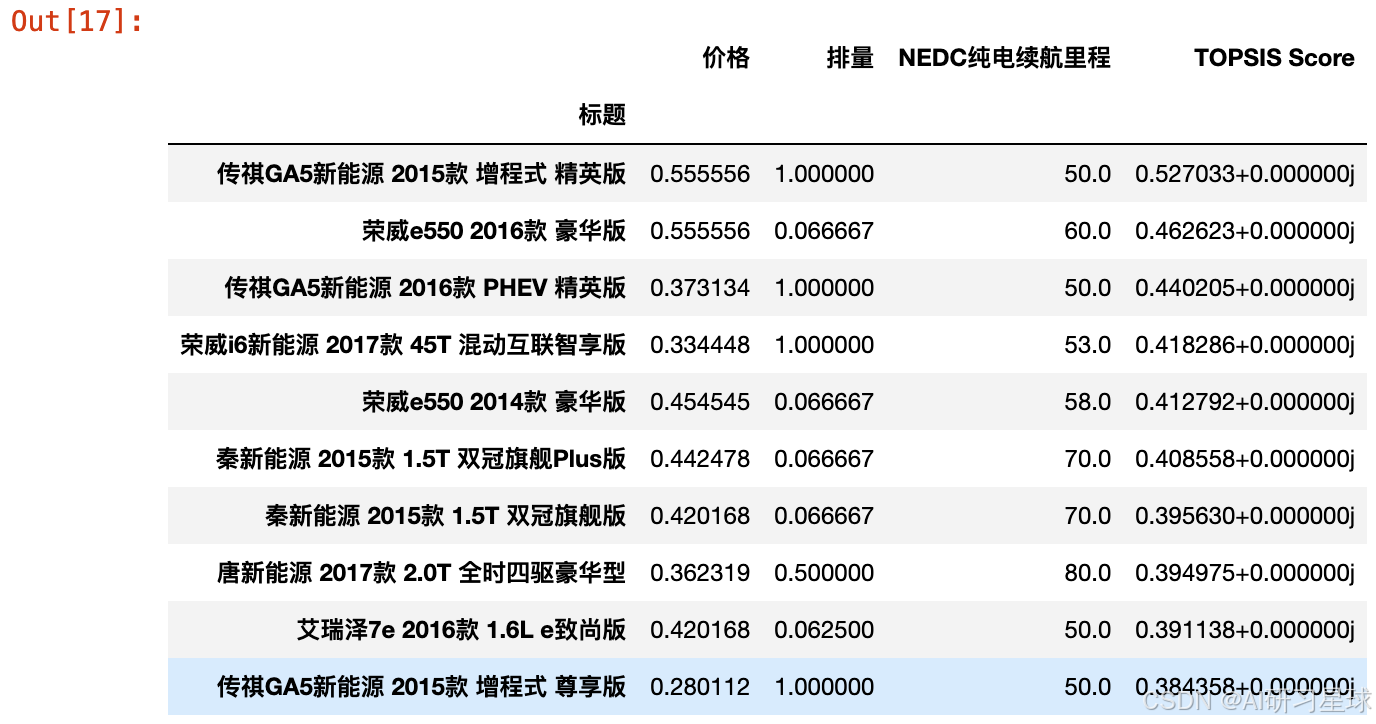1376x724 pixels.
Task: Click NEDC range value 53.0
Action: pyautogui.click(x=1087, y=345)
